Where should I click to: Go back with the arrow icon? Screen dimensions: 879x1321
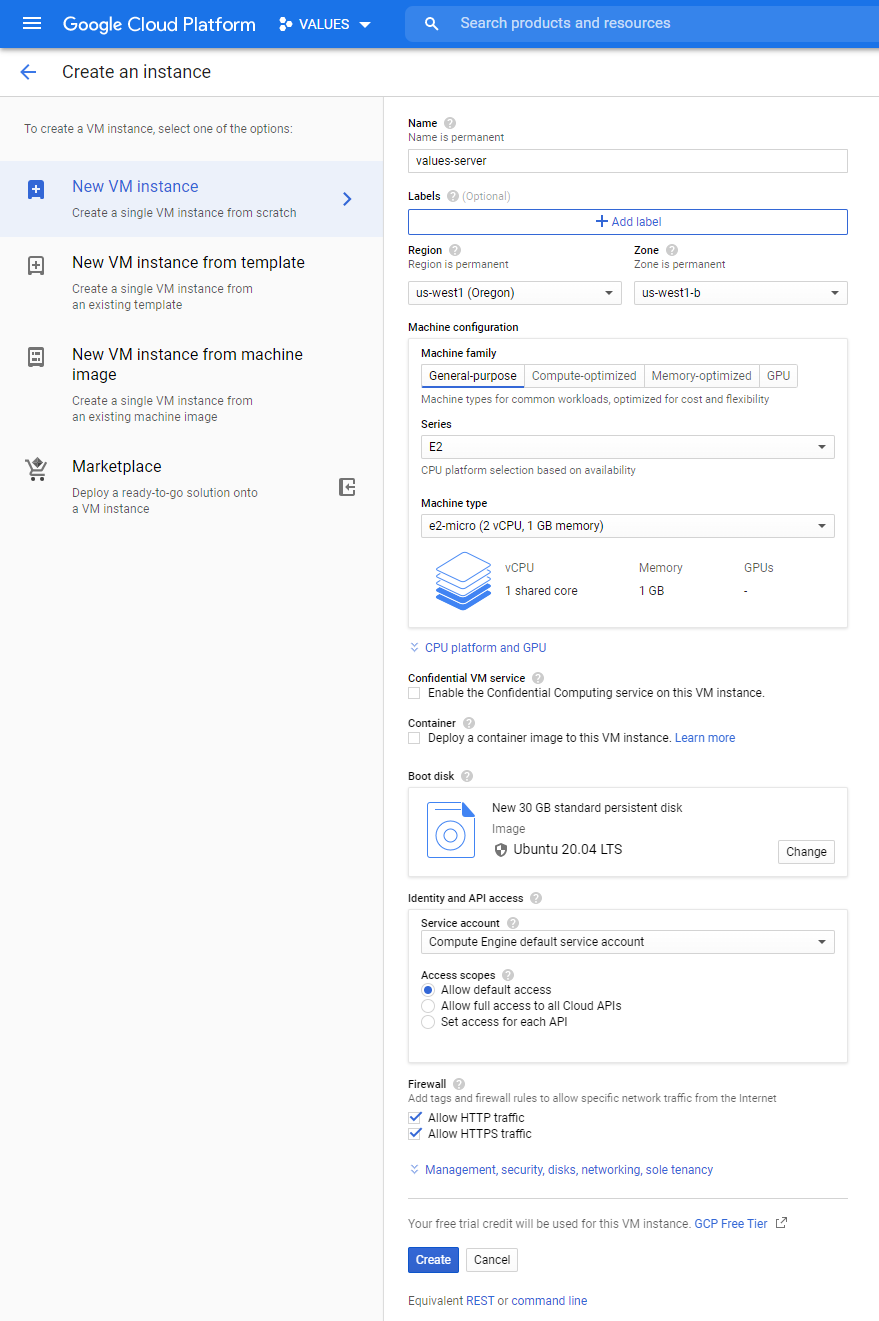28,72
